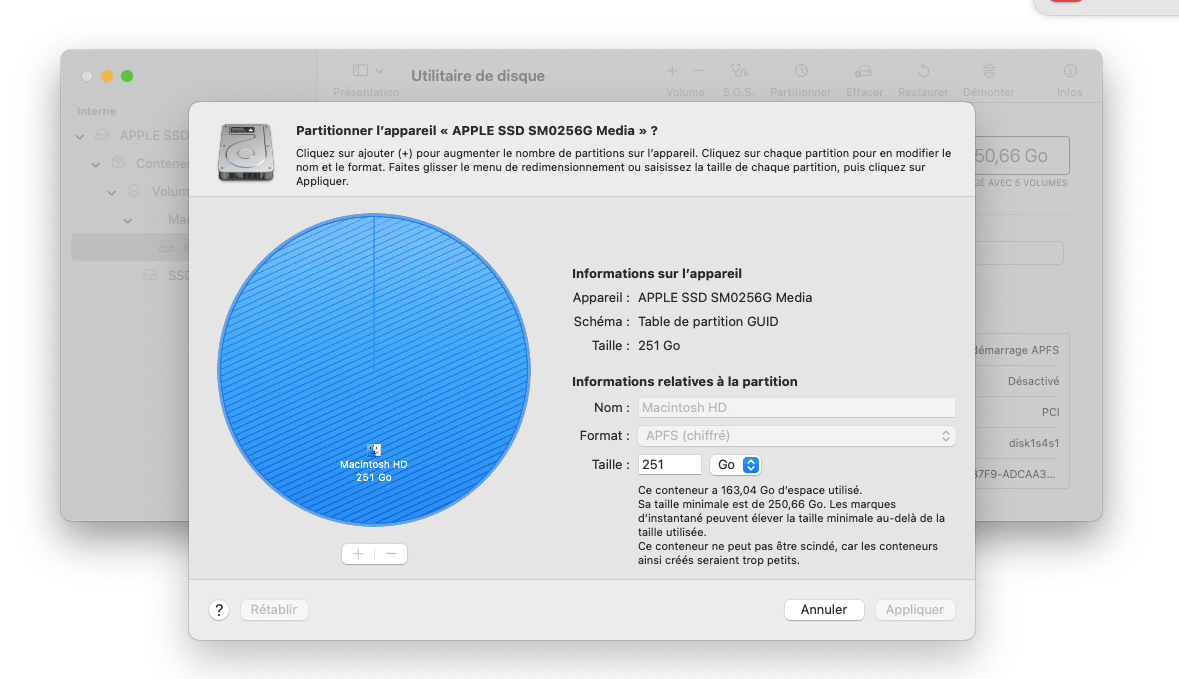The height and width of the screenshot is (679, 1179).
Task: Open the Go size unit dropdown
Action: pyautogui.click(x=735, y=465)
